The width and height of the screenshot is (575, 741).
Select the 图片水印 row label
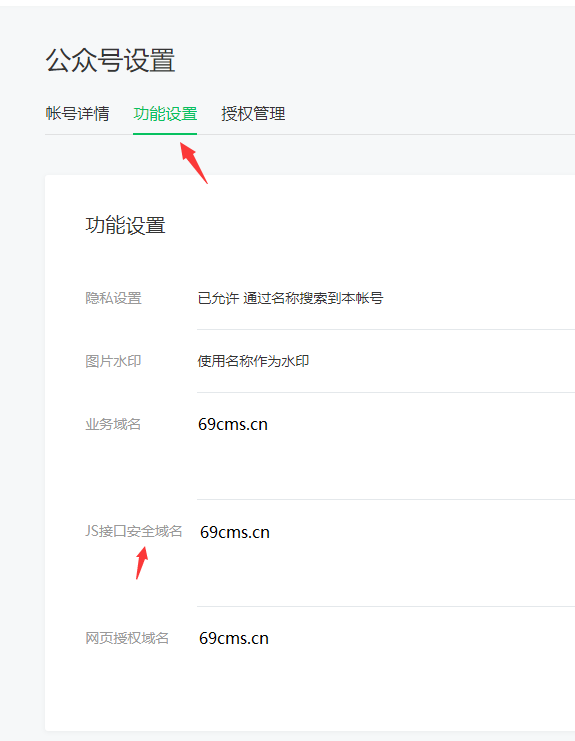tap(113, 361)
